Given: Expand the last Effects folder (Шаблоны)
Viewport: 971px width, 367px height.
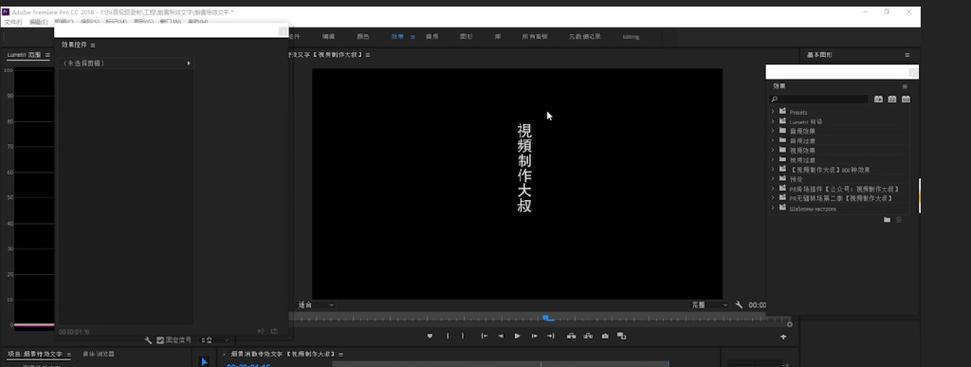Looking at the screenshot, I should pyautogui.click(x=773, y=208).
